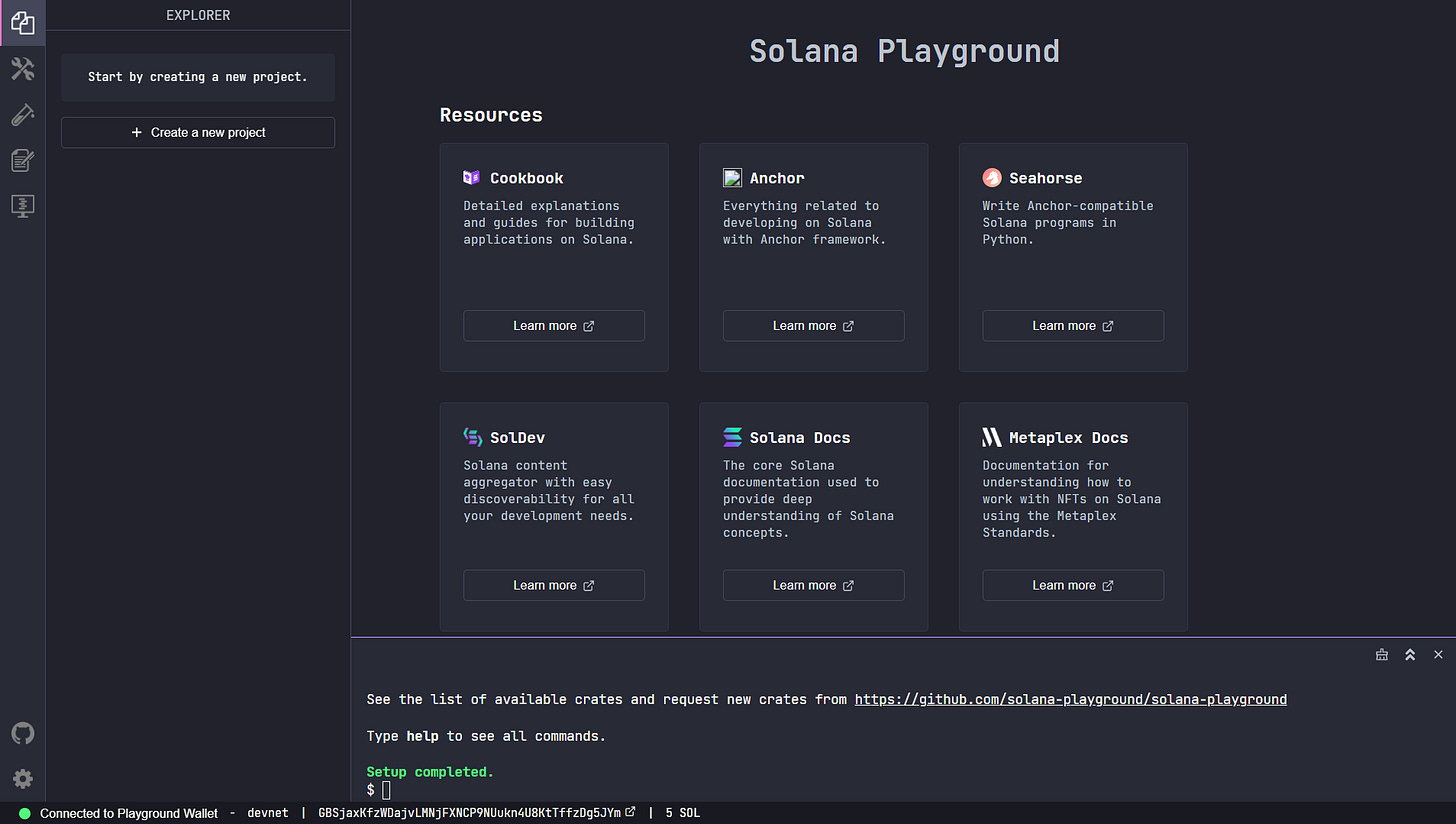1456x824 pixels.
Task: Learn more about Solana Docs
Action: (x=813, y=585)
